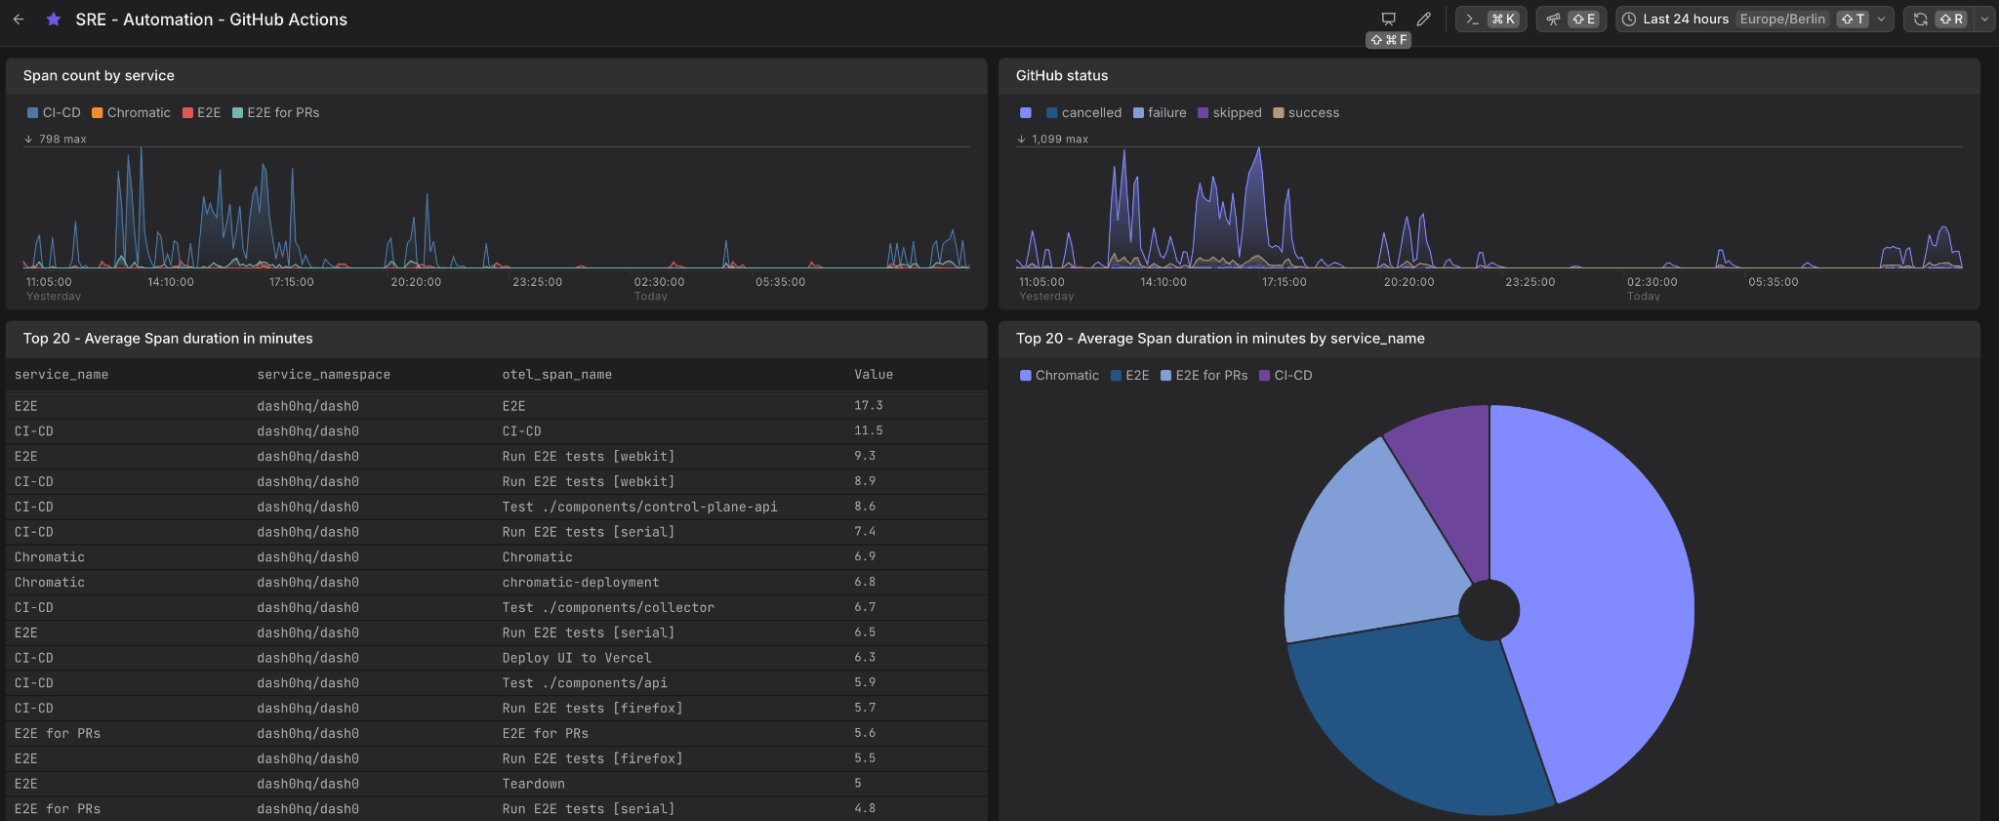Viewport: 1999px width, 821px height.
Task: Open the refresh interval dropdown arrow
Action: tap(1984, 19)
